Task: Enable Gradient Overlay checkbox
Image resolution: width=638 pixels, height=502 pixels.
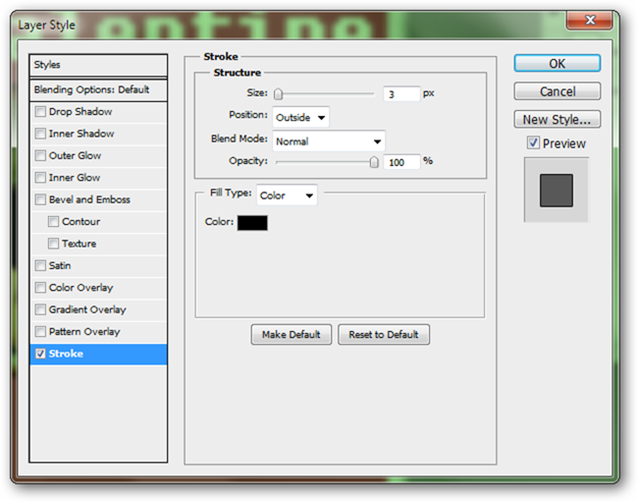Action: [40, 309]
